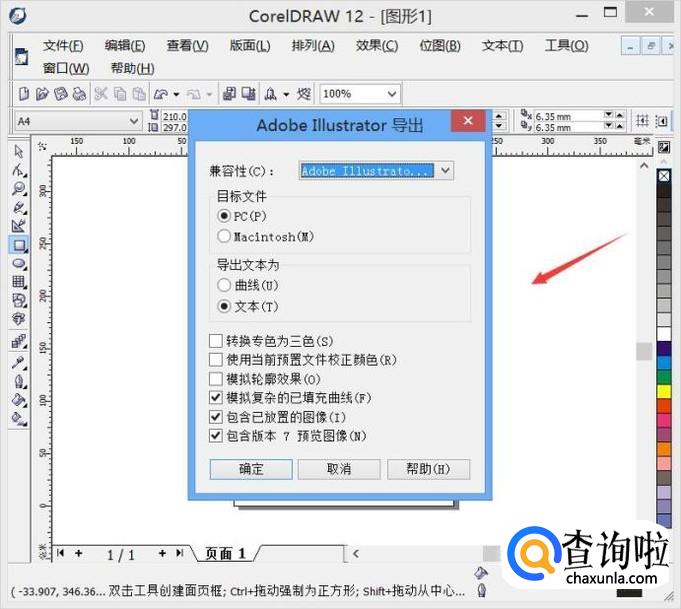Select the 曲线(U) radio option
The width and height of the screenshot is (681, 609).
[x=224, y=285]
